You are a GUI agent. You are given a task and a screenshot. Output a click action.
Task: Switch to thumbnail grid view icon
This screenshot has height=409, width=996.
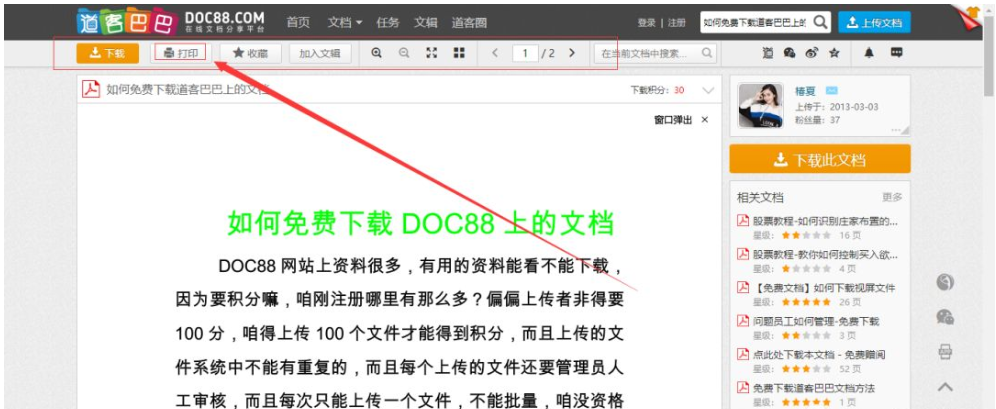[459, 53]
